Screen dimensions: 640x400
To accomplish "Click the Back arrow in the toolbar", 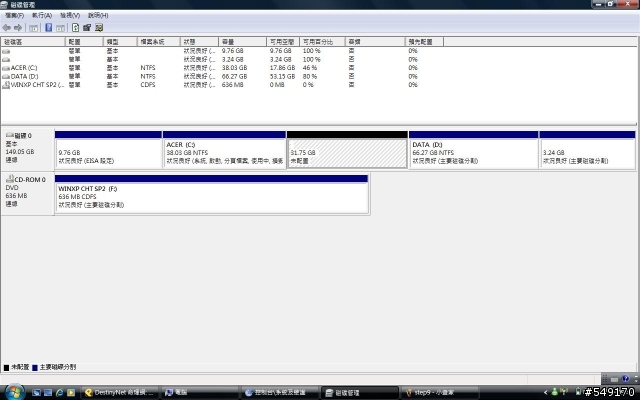I will [7, 28].
